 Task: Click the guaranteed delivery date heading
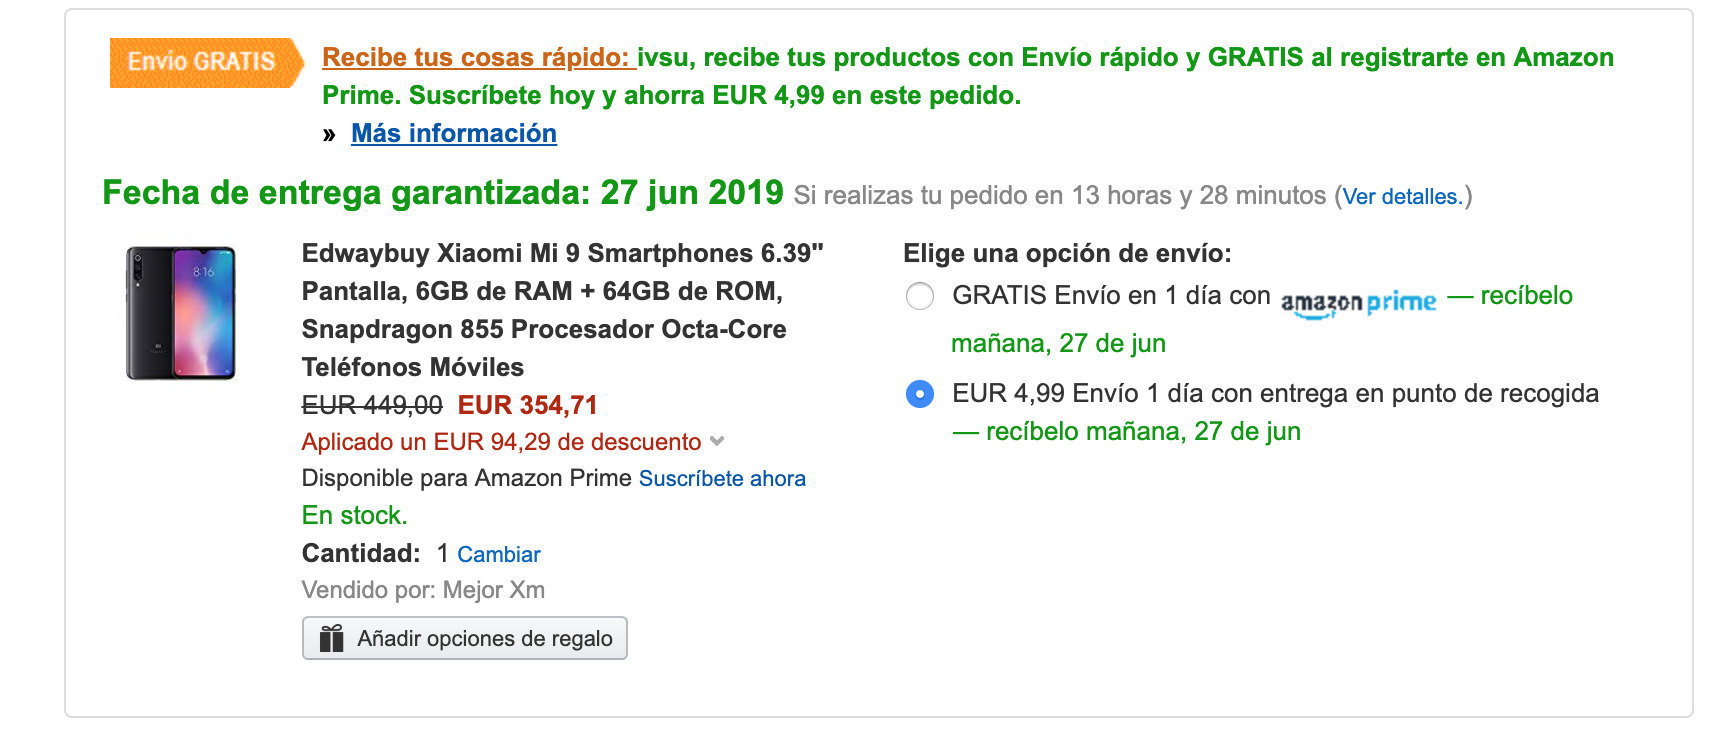[x=442, y=193]
